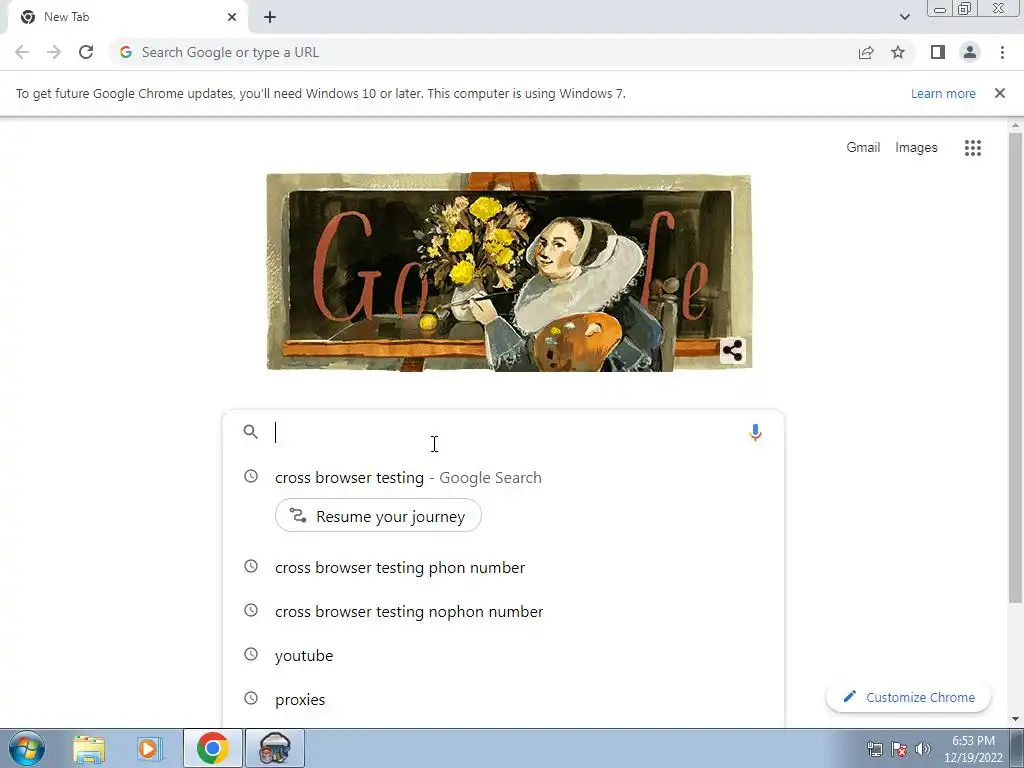This screenshot has width=1024, height=768.
Task: Open the Learn more link
Action: (x=943, y=93)
